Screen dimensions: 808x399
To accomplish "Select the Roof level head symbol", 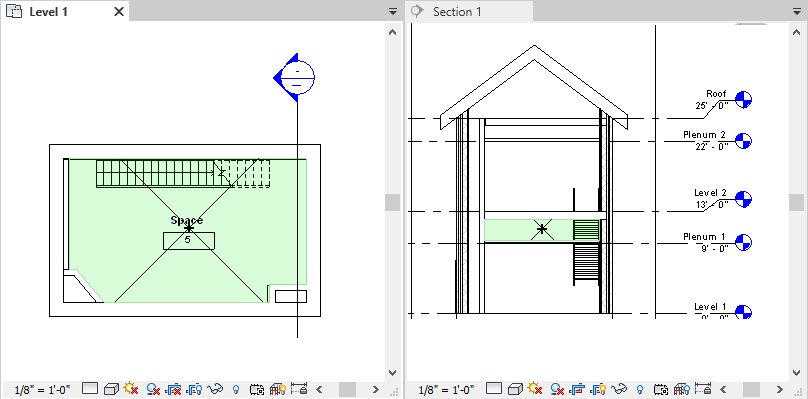I will (x=743, y=99).
